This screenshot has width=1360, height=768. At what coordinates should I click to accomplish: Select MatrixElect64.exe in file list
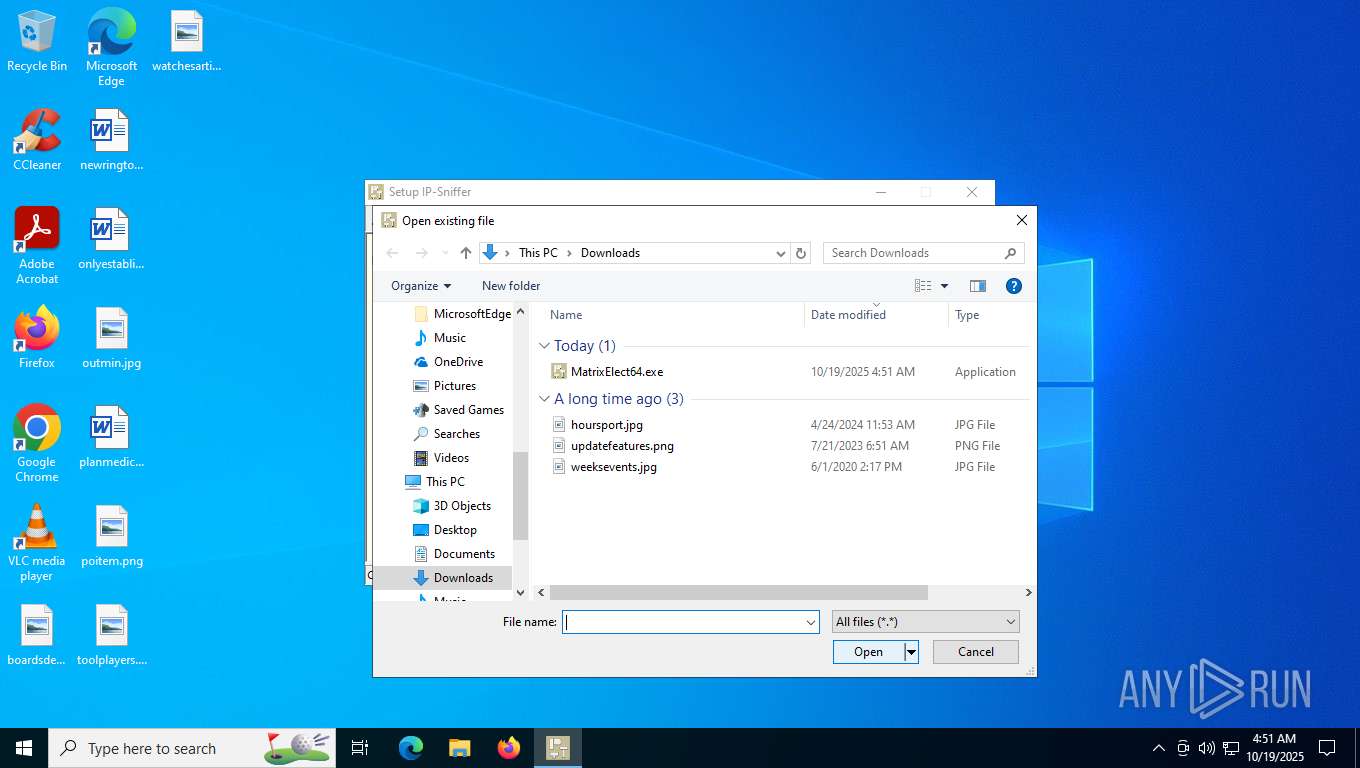pos(608,372)
